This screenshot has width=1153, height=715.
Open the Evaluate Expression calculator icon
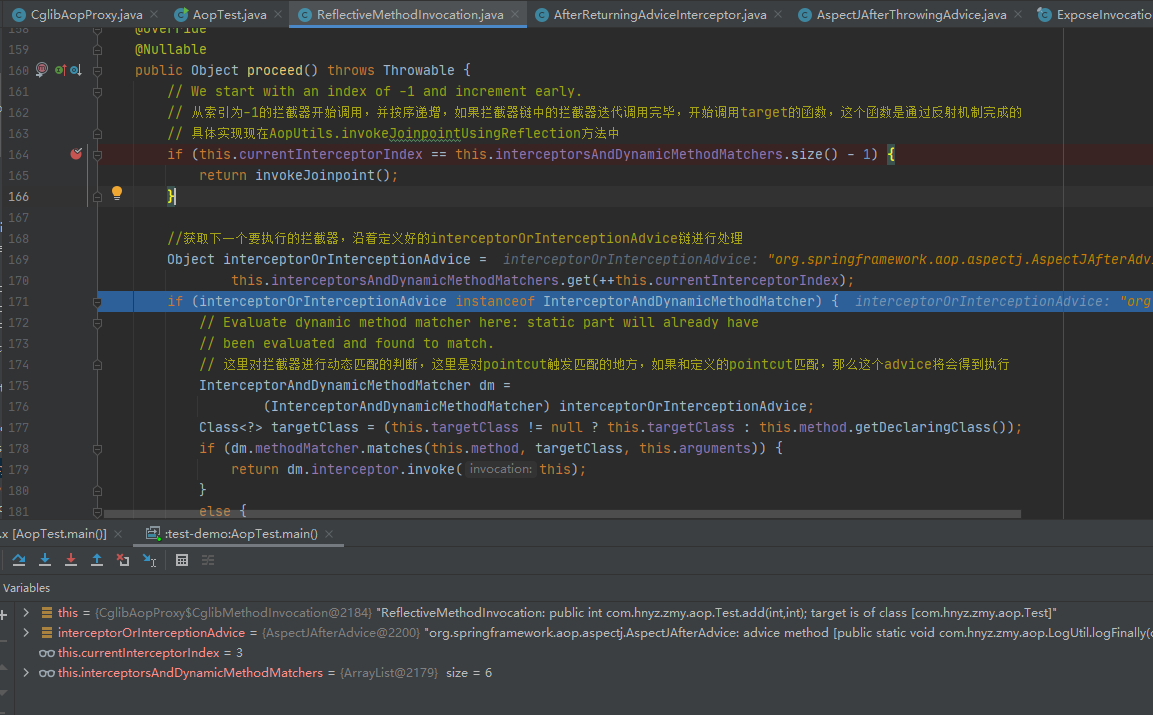182,561
